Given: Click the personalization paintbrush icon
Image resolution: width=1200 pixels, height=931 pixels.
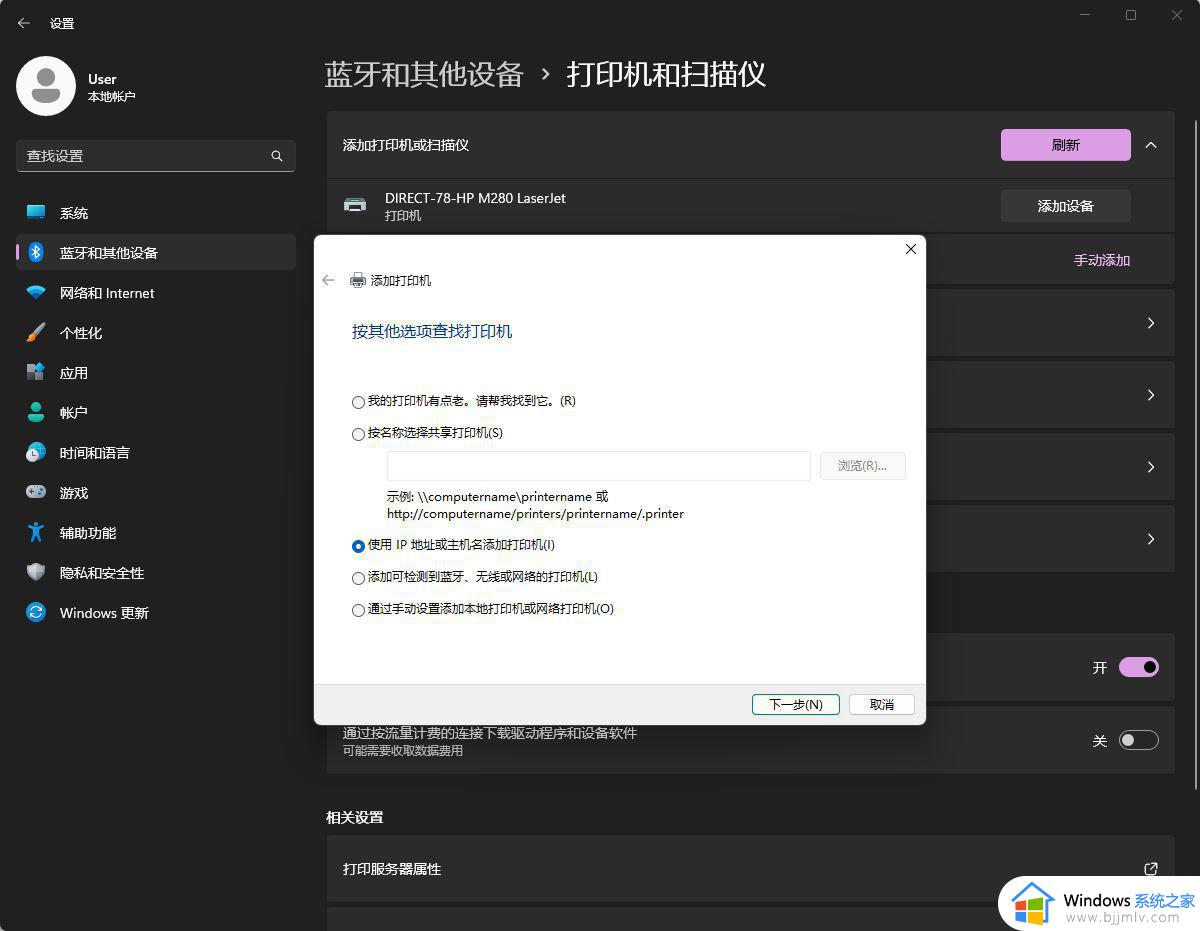Looking at the screenshot, I should (36, 332).
